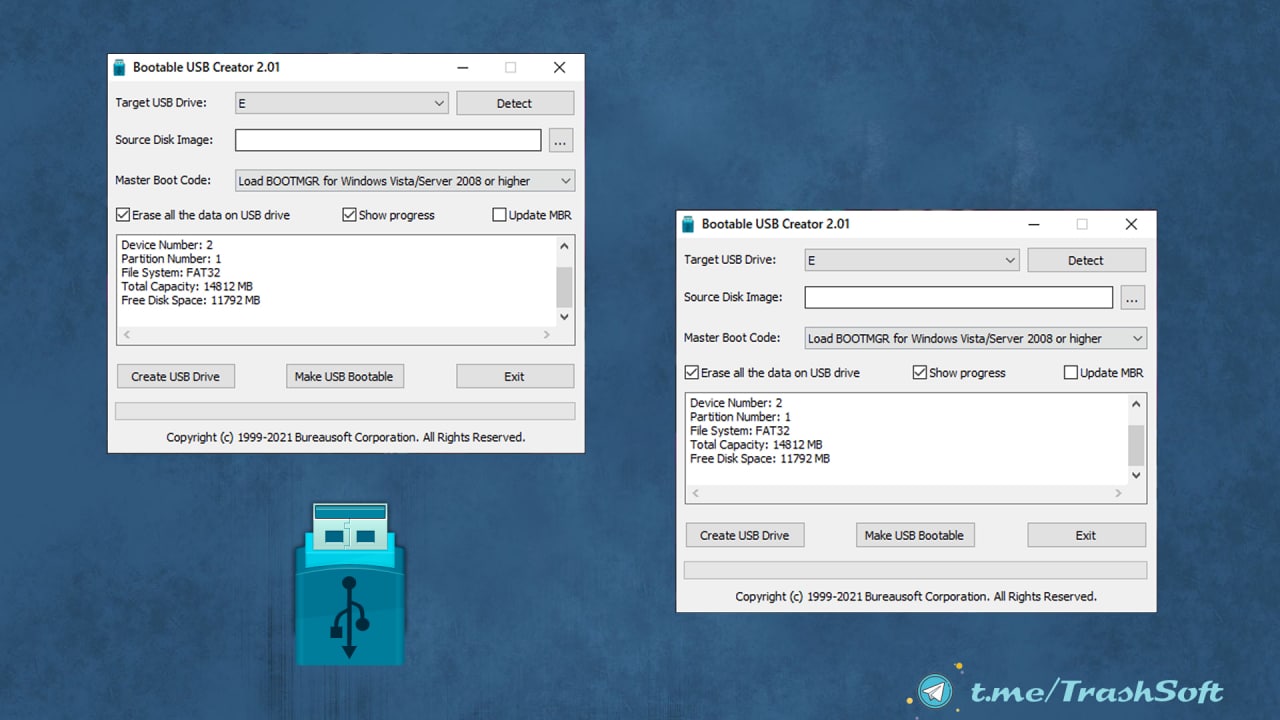
Task: Close the left Bootable USB Creator window
Action: tap(560, 68)
